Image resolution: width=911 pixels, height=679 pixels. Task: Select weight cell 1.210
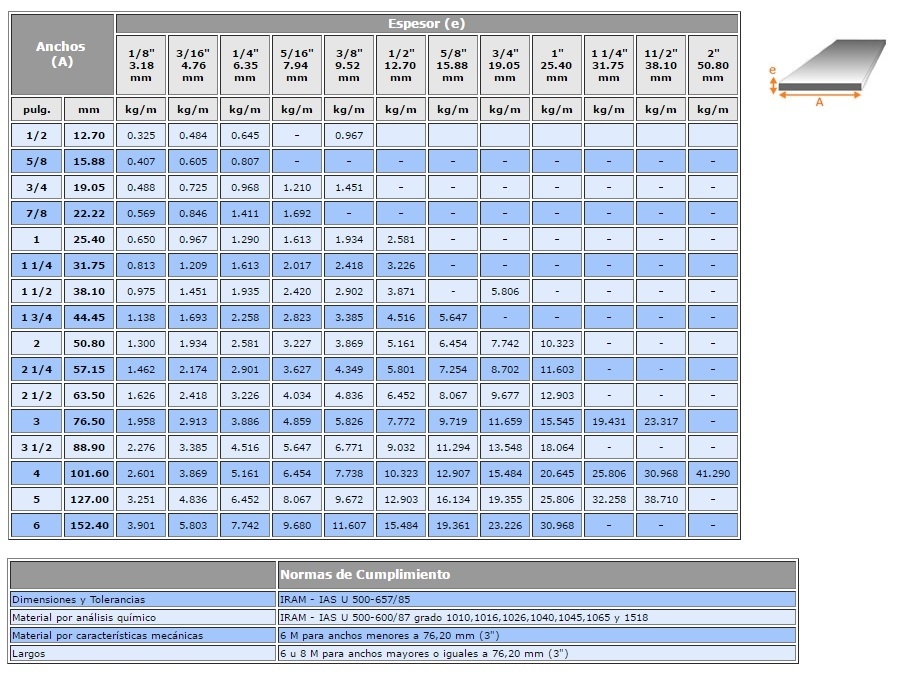(297, 188)
